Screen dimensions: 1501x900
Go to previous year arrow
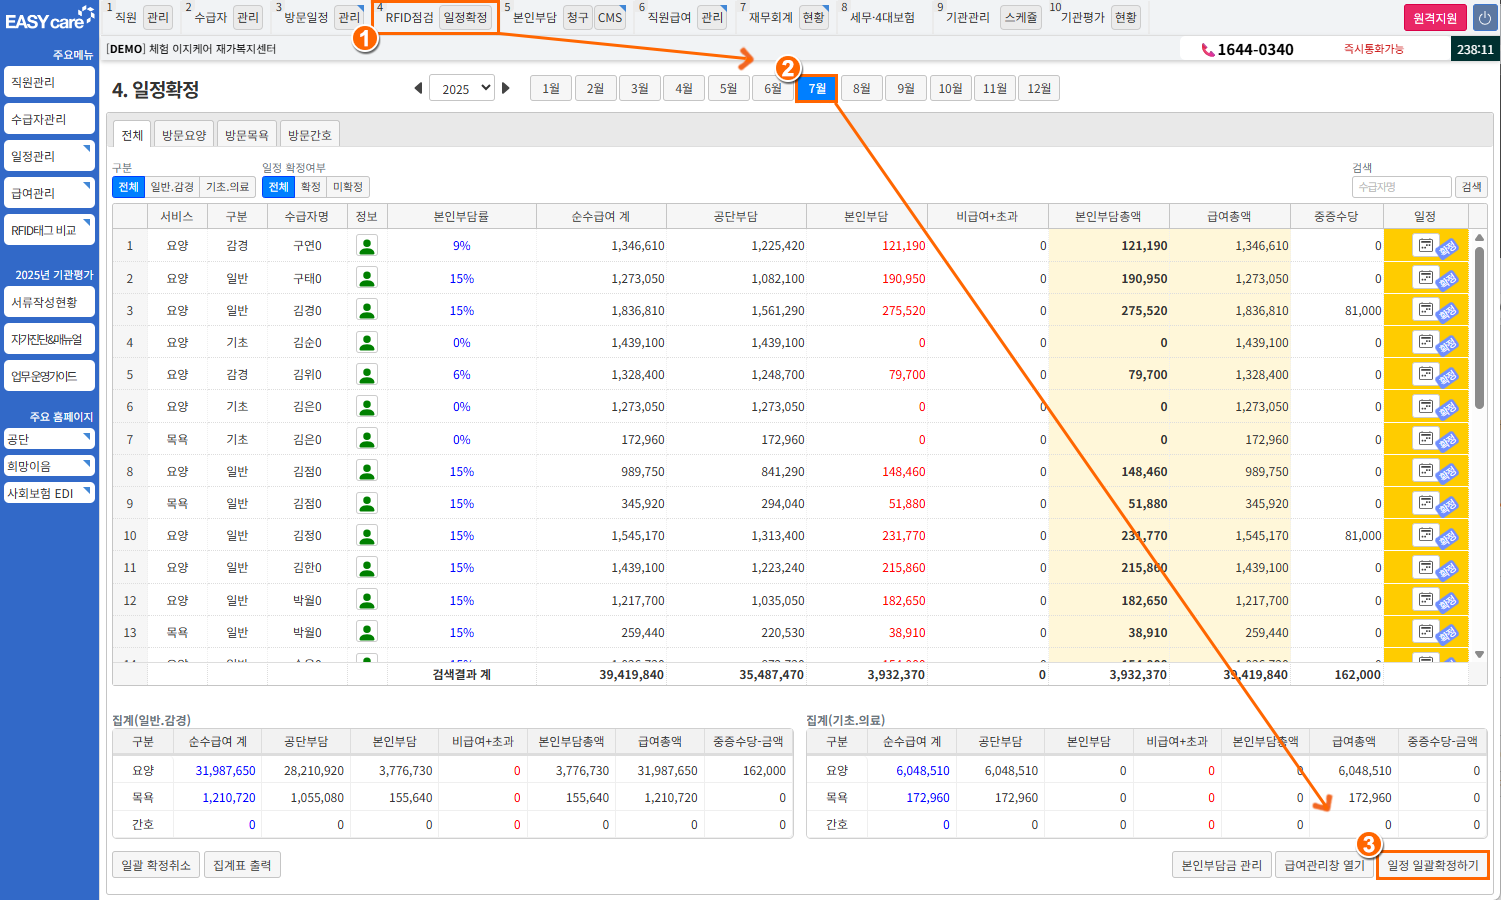(418, 88)
